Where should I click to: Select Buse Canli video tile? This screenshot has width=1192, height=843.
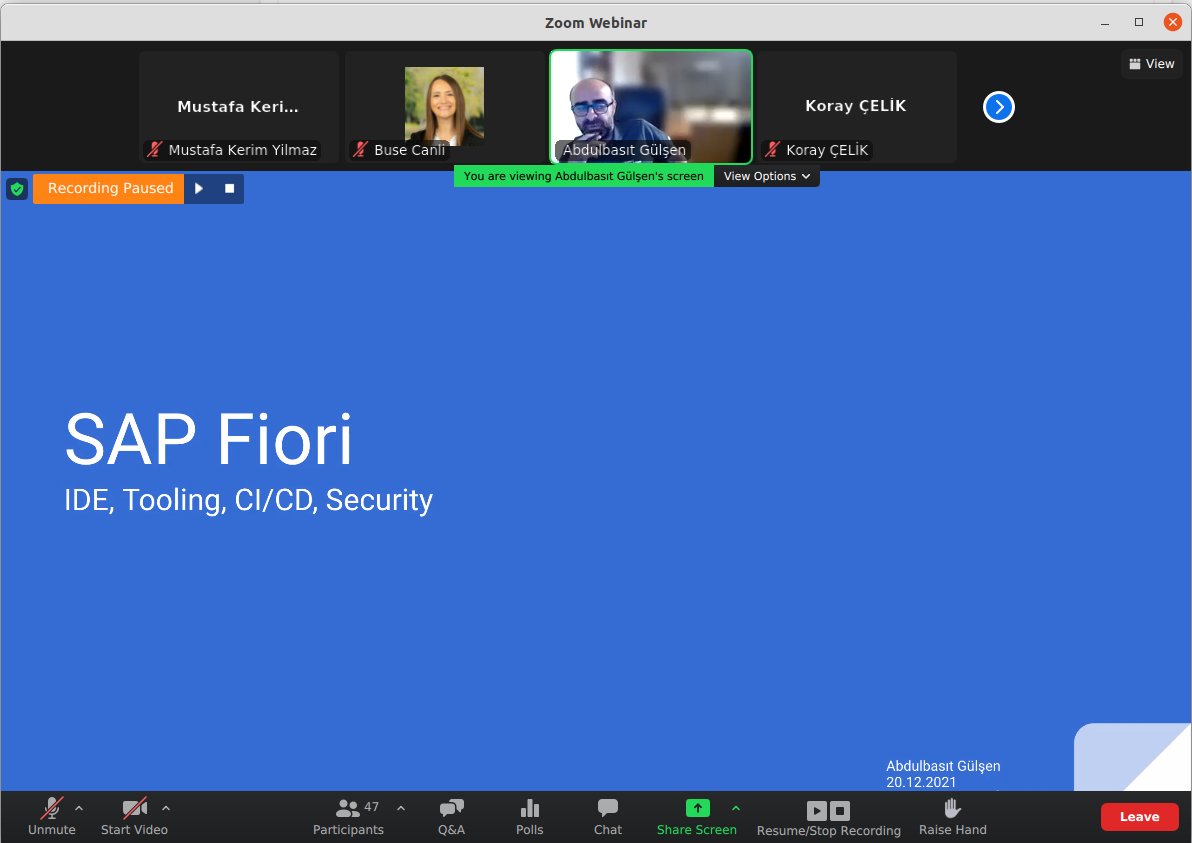(x=445, y=107)
